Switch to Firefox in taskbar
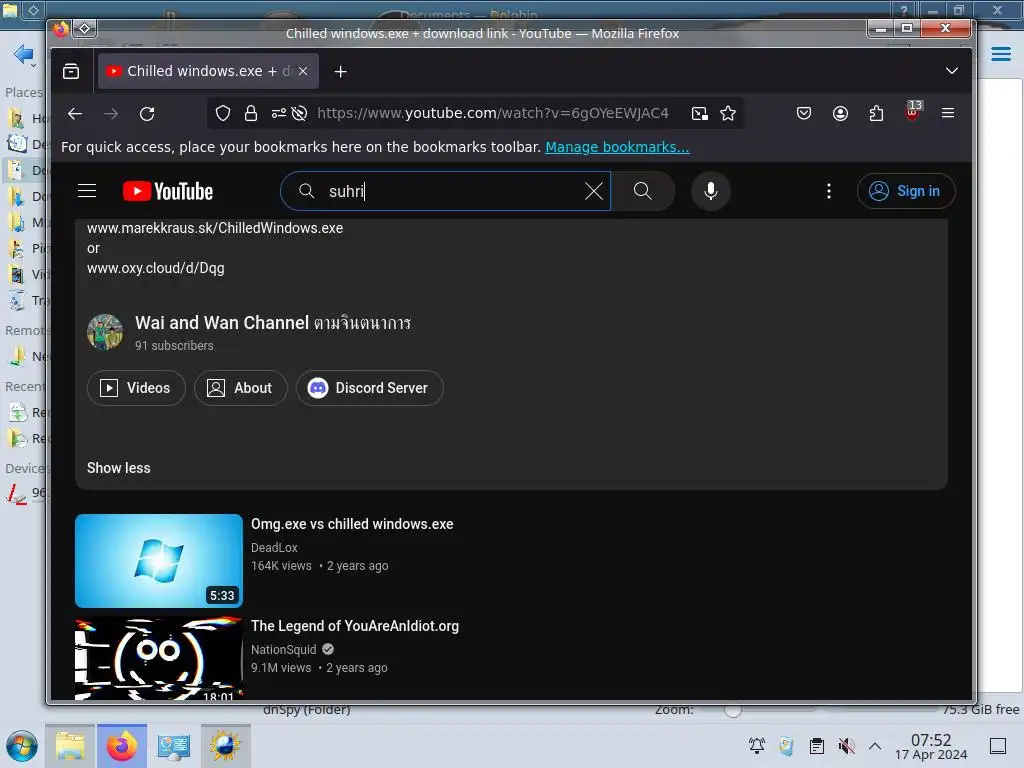The image size is (1024, 768). tap(122, 746)
